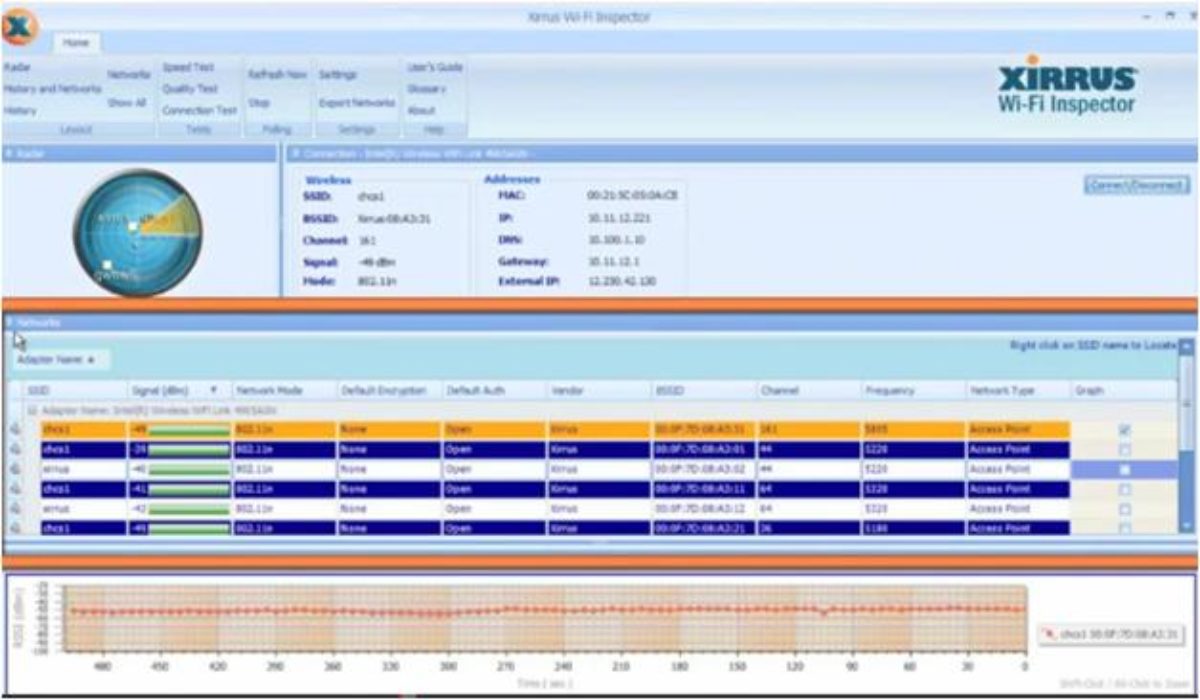Click signal bar in -39 dBm row
This screenshot has height=700, width=1200.
188,450
